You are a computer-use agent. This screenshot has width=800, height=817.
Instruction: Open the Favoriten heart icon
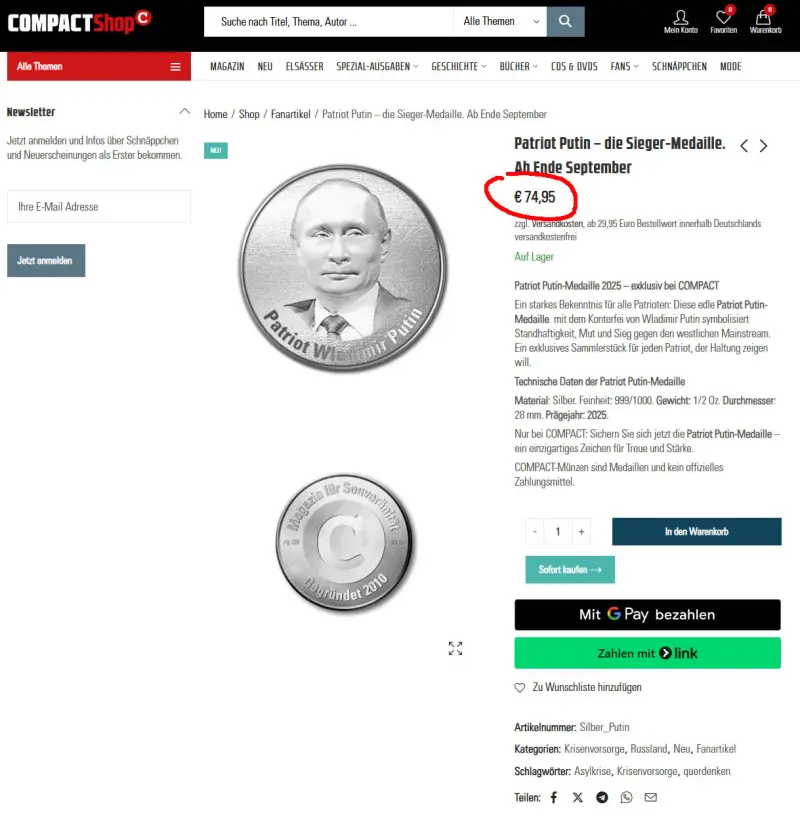(723, 21)
